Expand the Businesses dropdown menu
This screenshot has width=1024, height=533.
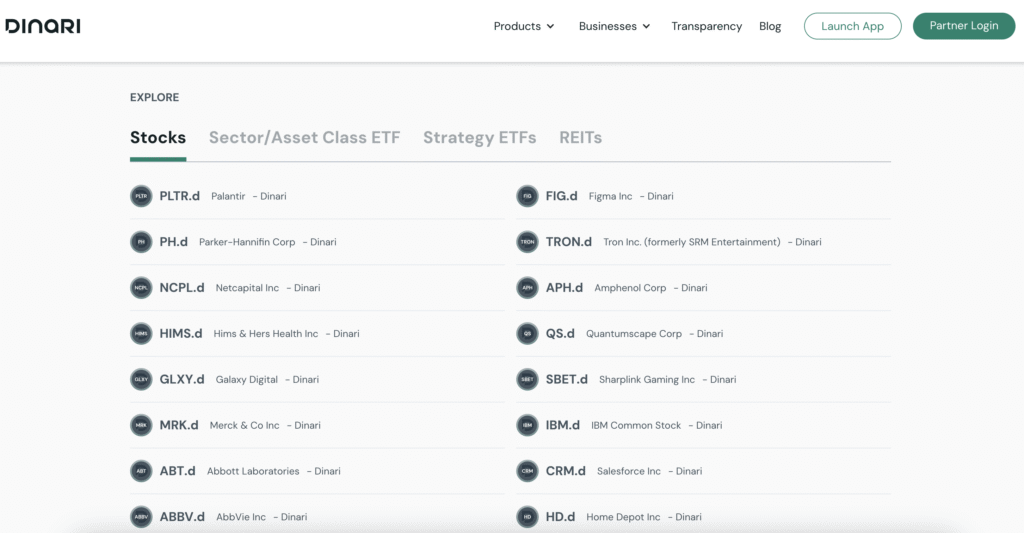click(614, 26)
